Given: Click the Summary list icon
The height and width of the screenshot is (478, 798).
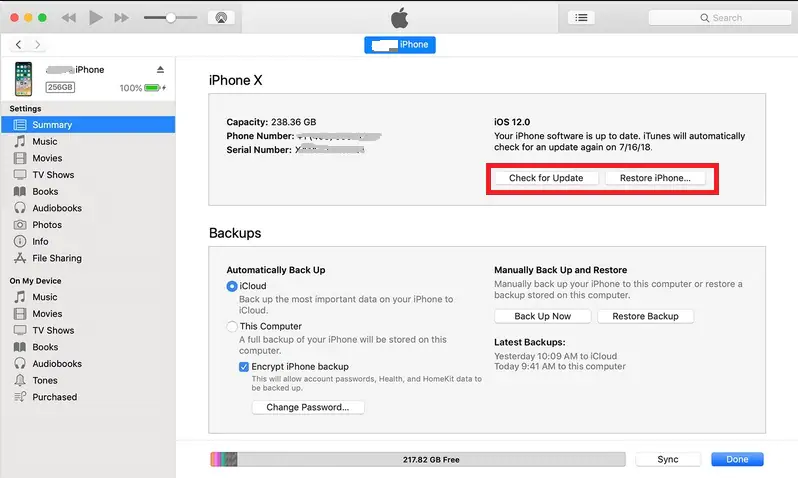Looking at the screenshot, I should point(20,125).
